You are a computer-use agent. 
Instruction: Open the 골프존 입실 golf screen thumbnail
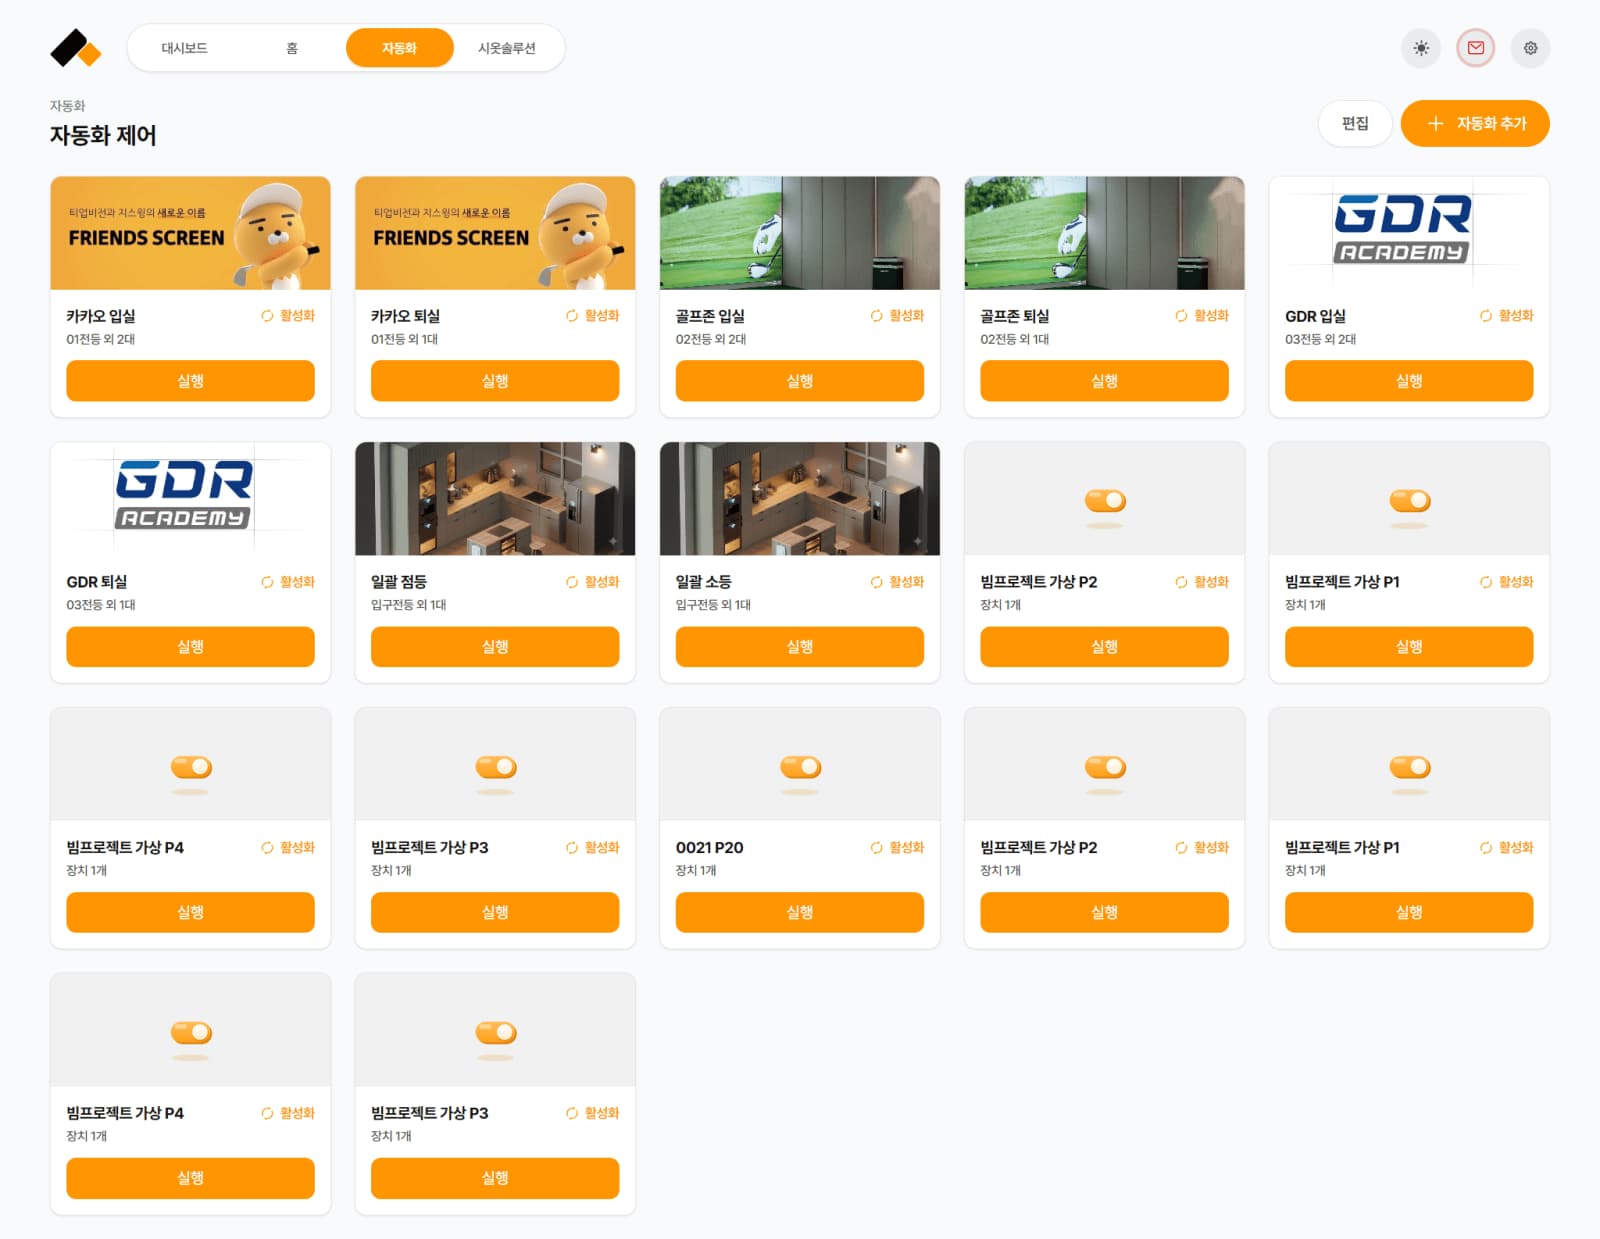(x=800, y=233)
